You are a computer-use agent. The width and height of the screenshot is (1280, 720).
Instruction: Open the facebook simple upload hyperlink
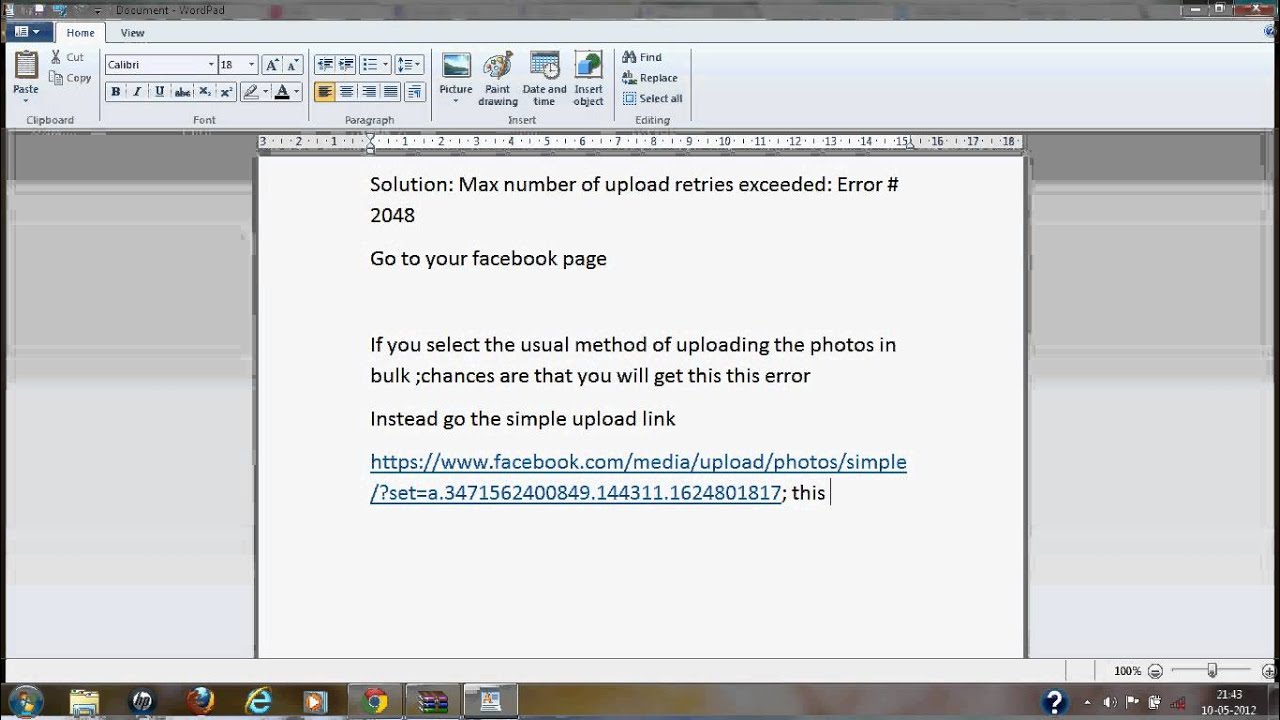click(x=638, y=477)
